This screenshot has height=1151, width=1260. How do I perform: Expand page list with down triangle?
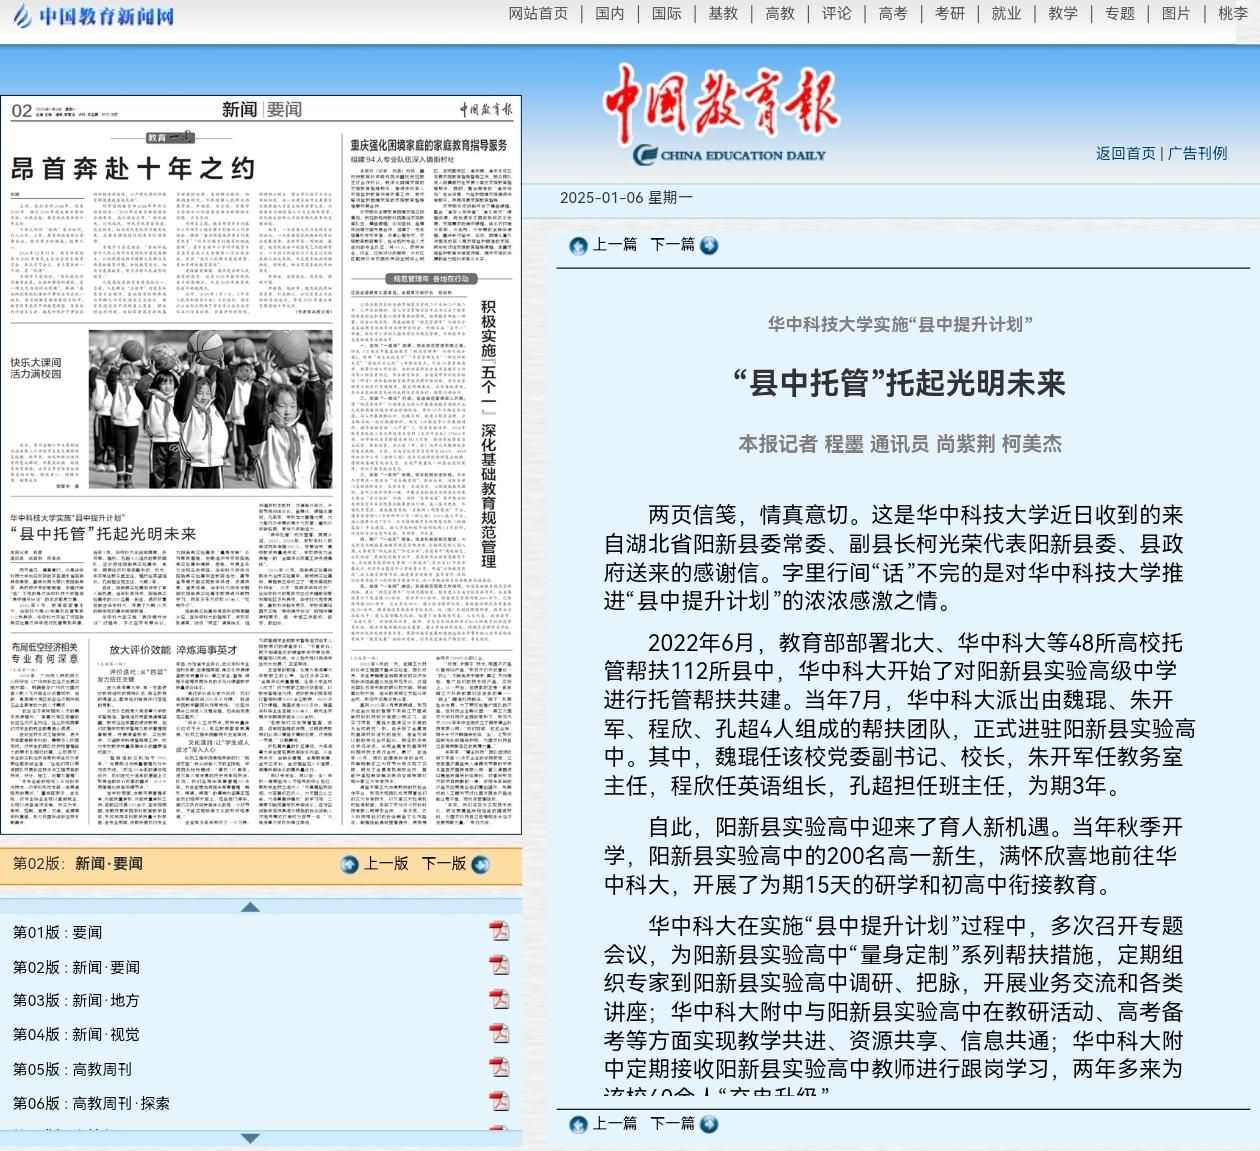[x=251, y=1138]
